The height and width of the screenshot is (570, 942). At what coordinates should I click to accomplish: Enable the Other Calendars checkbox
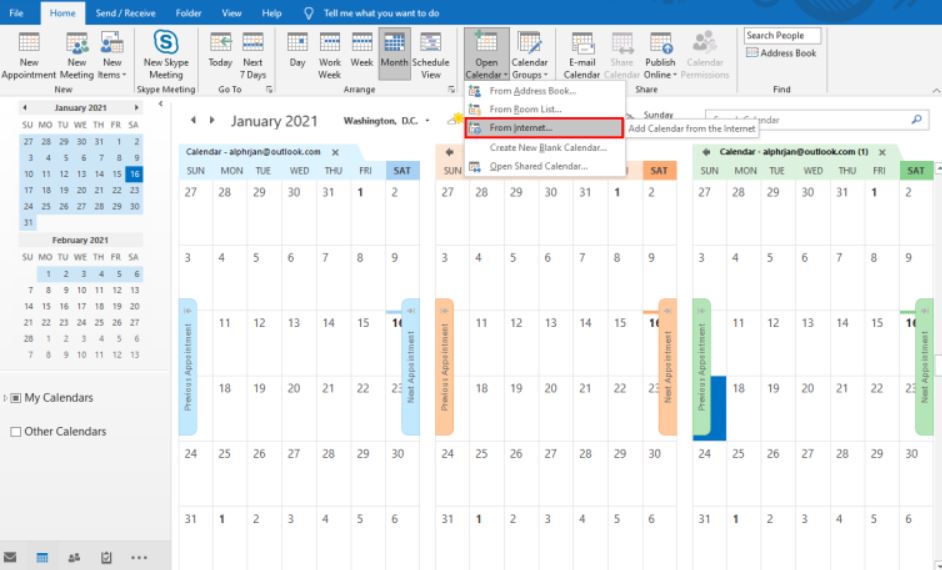point(15,432)
